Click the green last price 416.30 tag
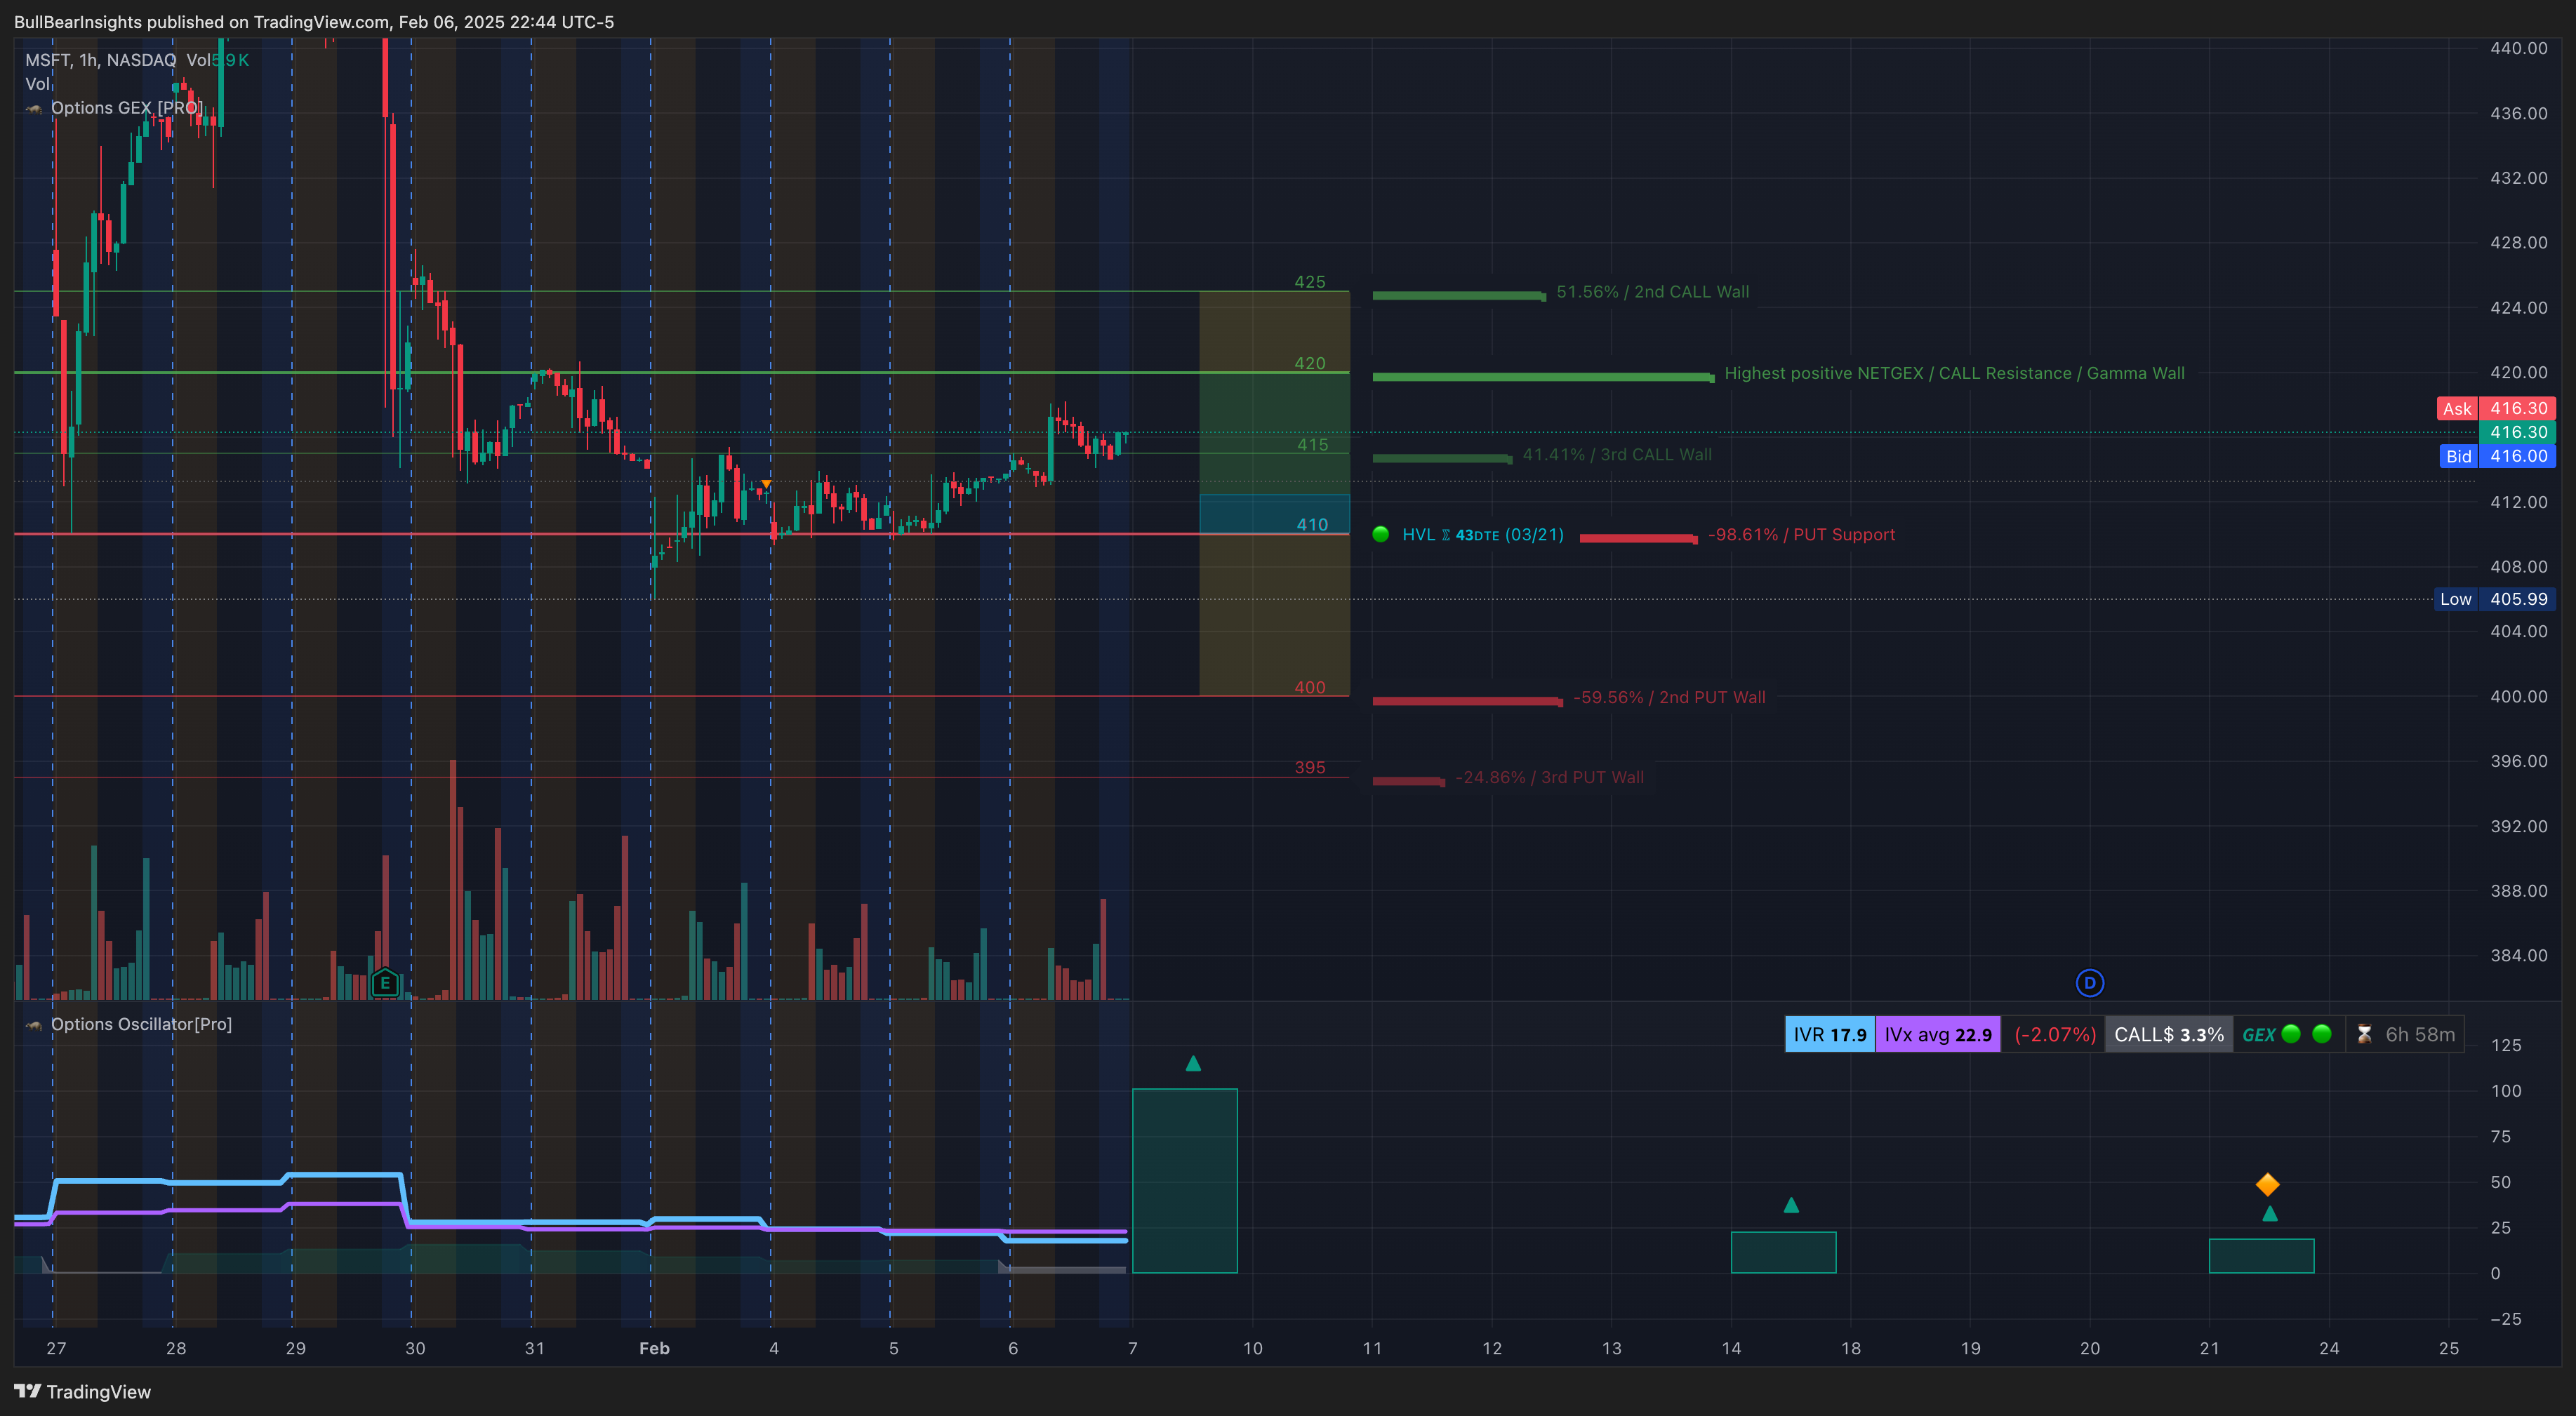Viewport: 2576px width, 1416px height. 2517,432
